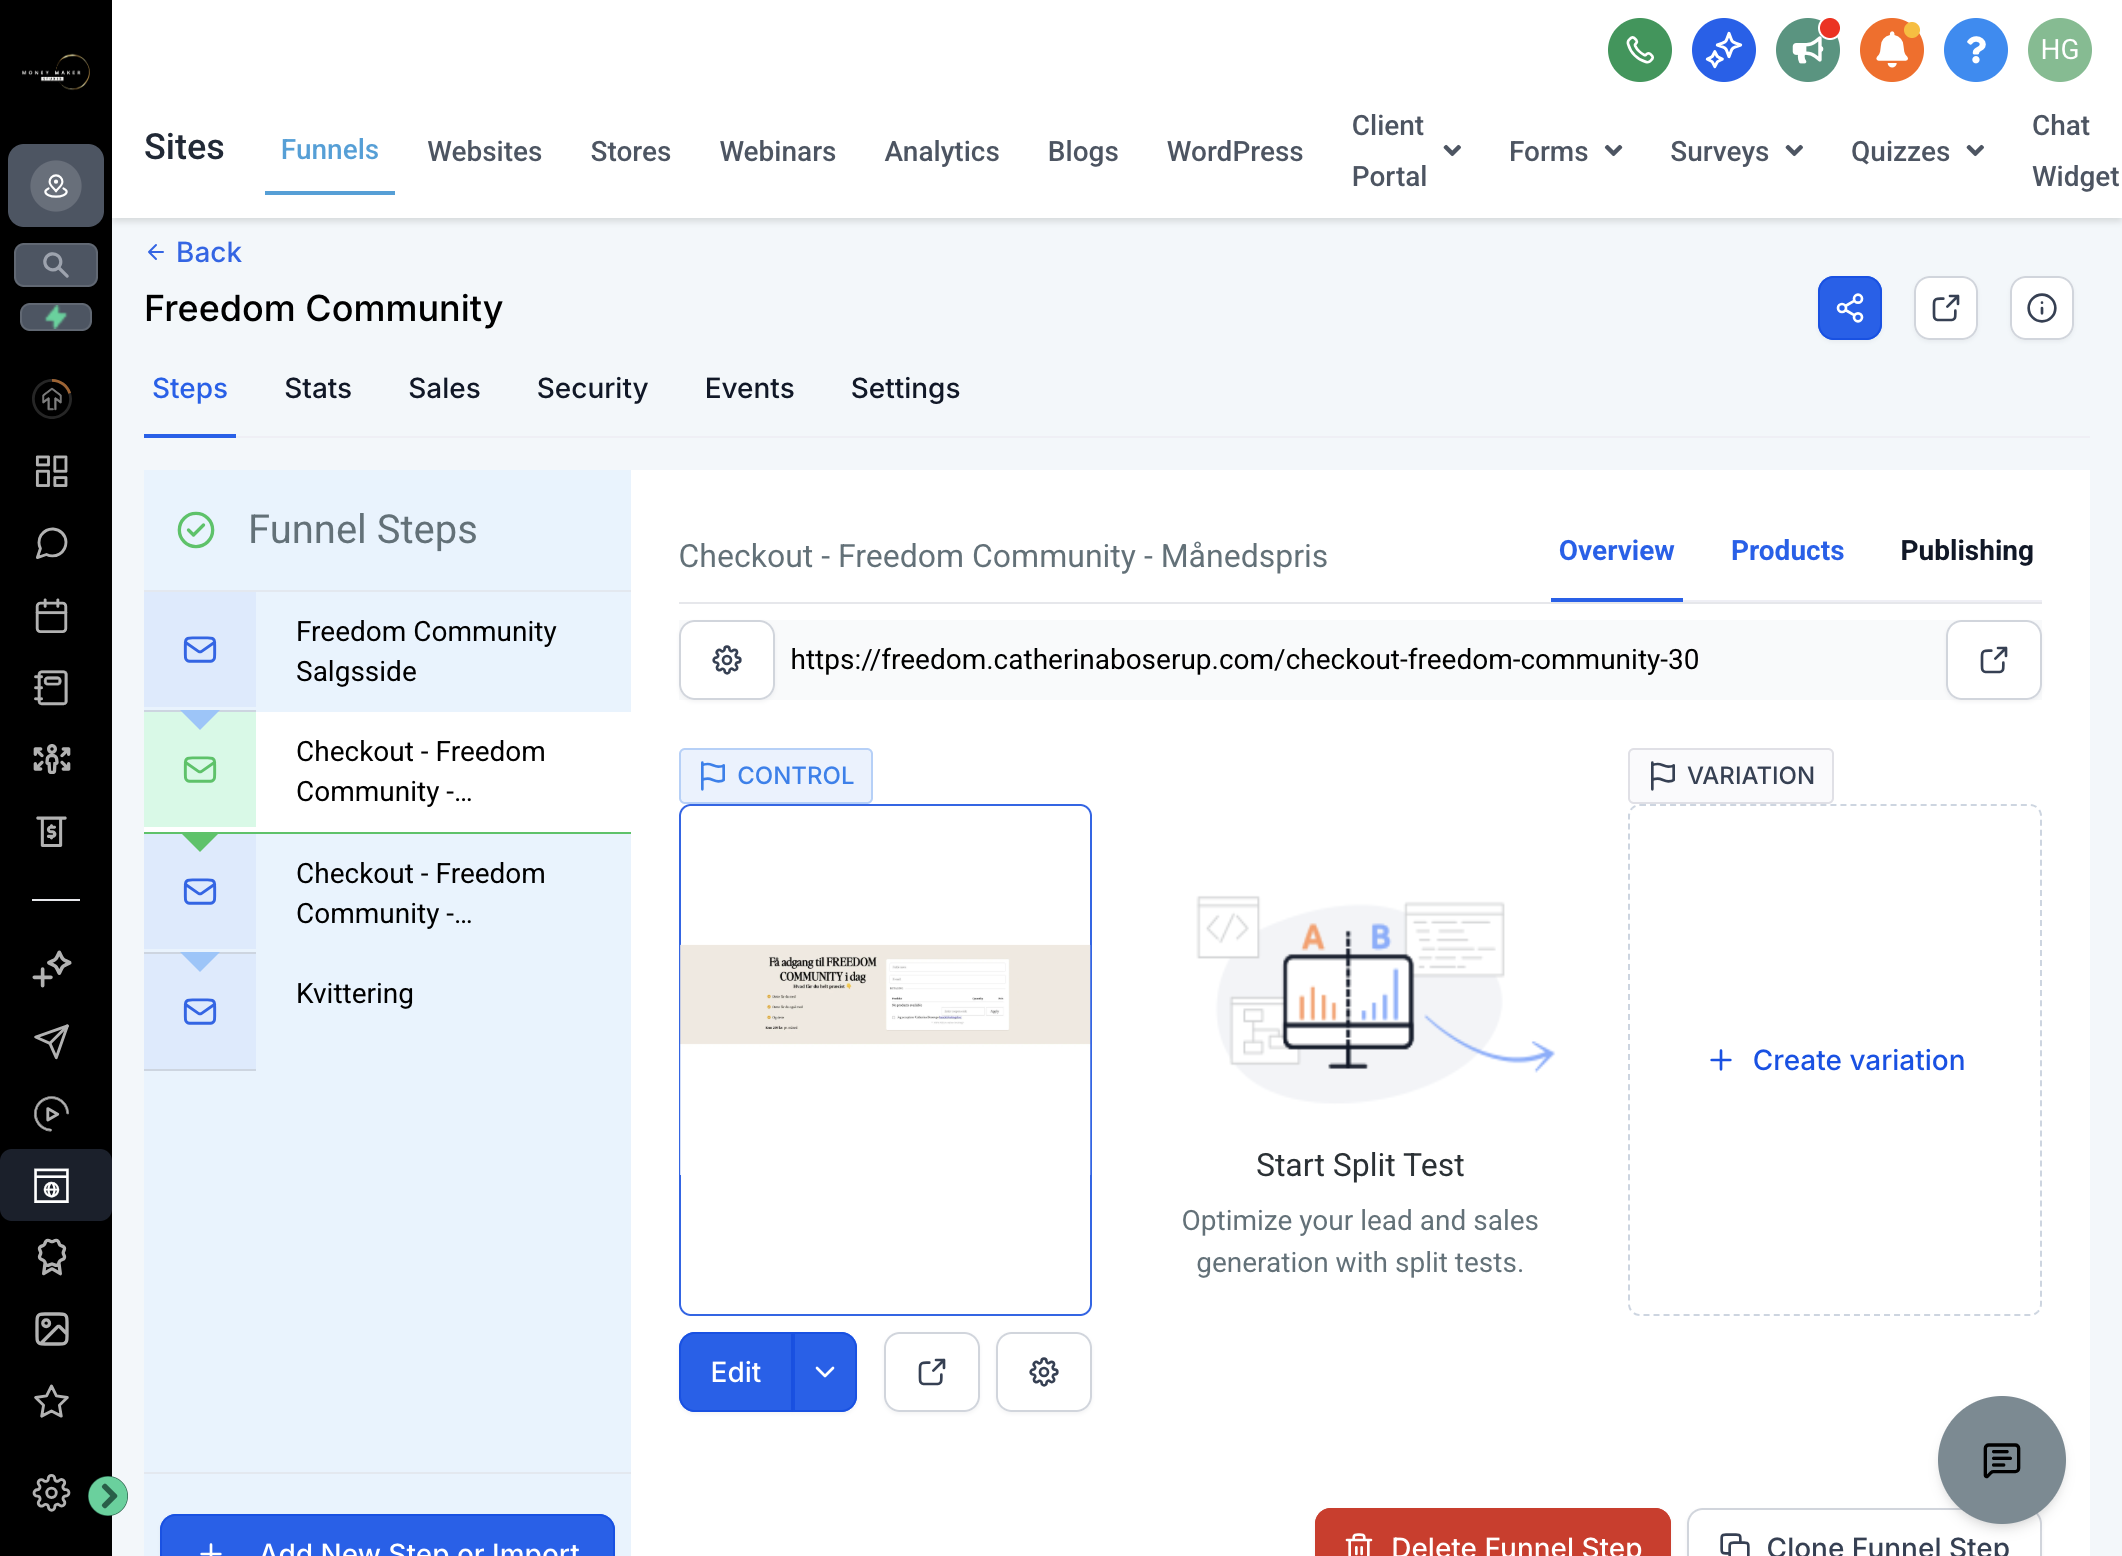Click the funnel info circle icon
Screen dimensions: 2122x1556
[2041, 308]
